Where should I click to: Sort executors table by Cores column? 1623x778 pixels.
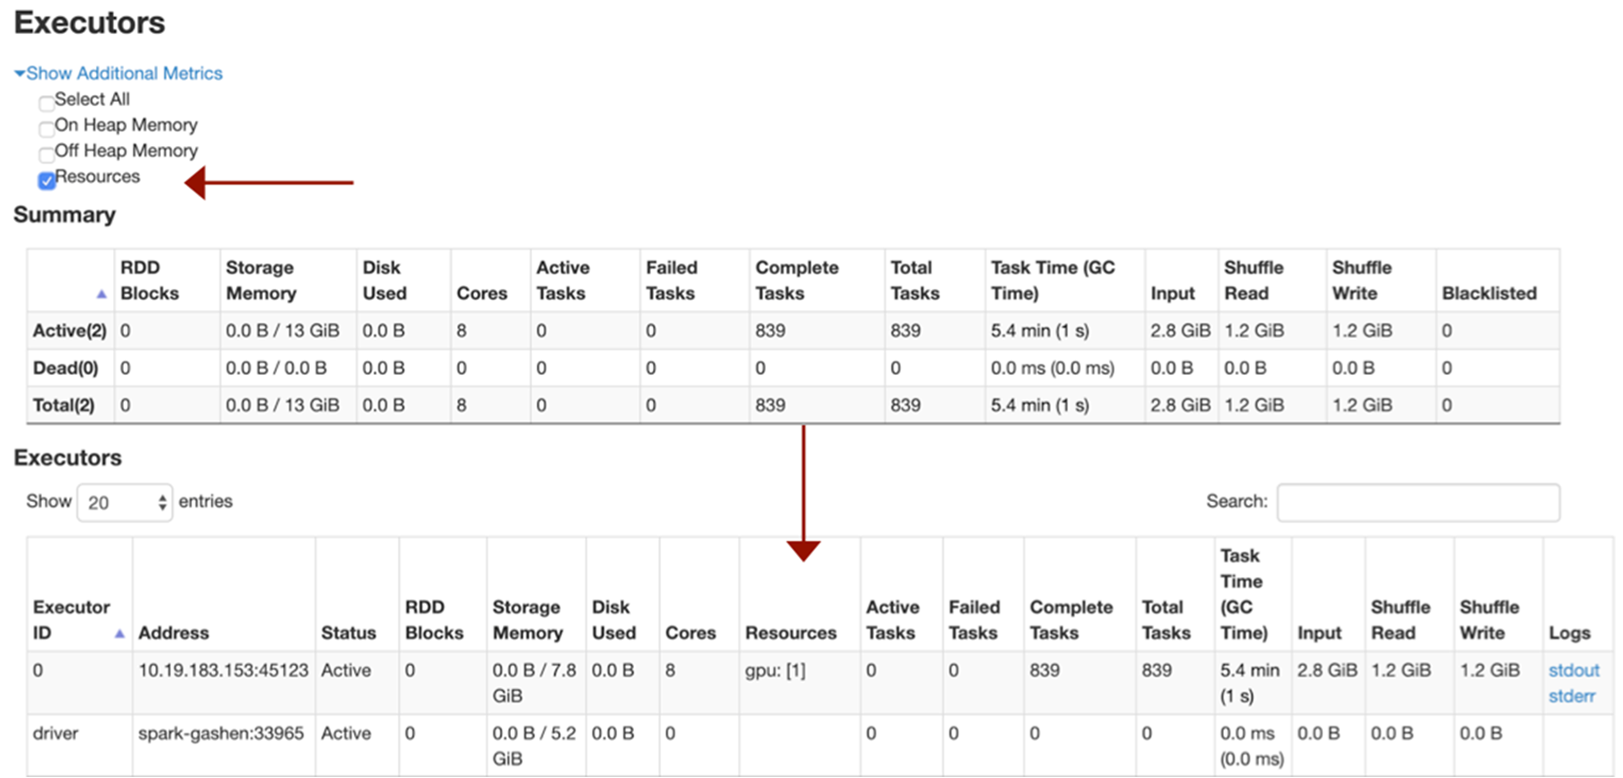coord(690,633)
